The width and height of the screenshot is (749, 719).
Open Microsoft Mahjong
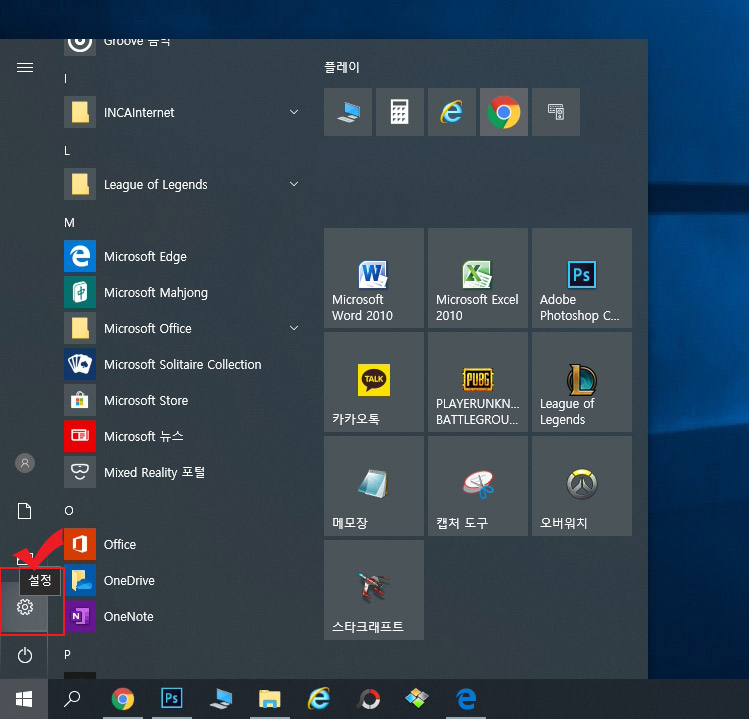182,292
